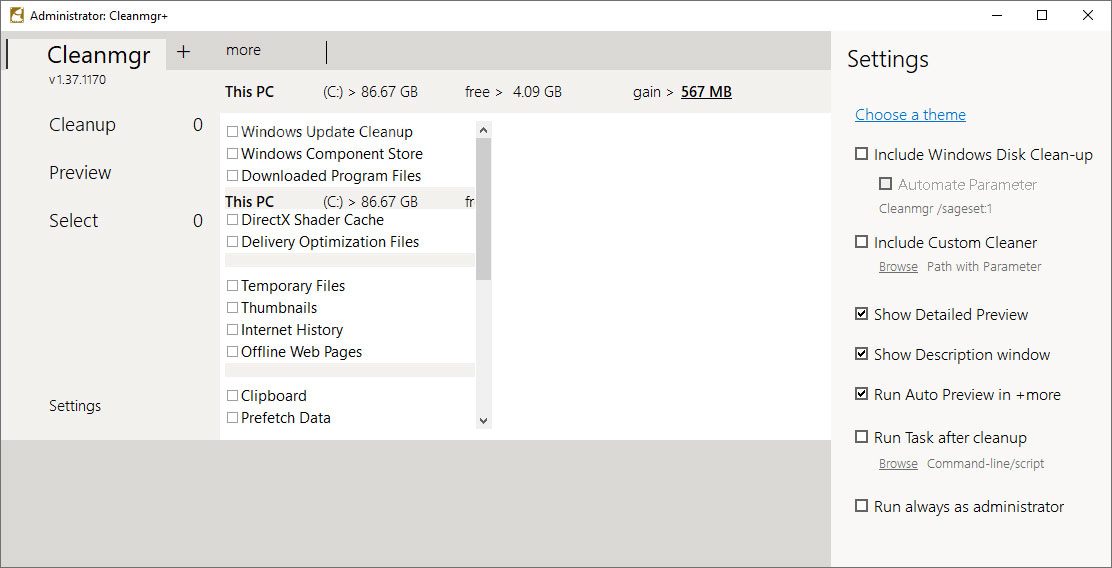Uncheck Show Description window
Image resolution: width=1112 pixels, height=568 pixels.
pyautogui.click(x=861, y=354)
